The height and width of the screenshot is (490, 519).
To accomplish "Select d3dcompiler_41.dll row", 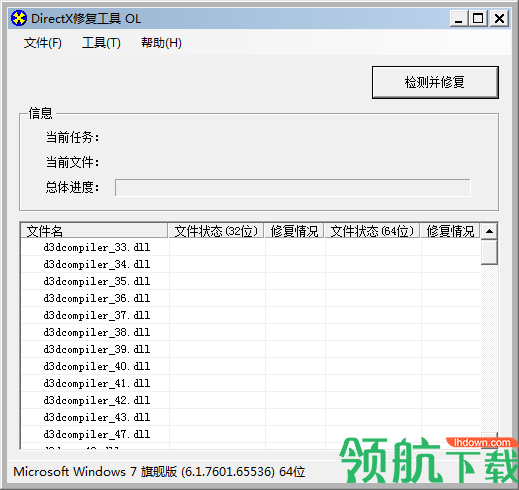I will click(x=251, y=383).
